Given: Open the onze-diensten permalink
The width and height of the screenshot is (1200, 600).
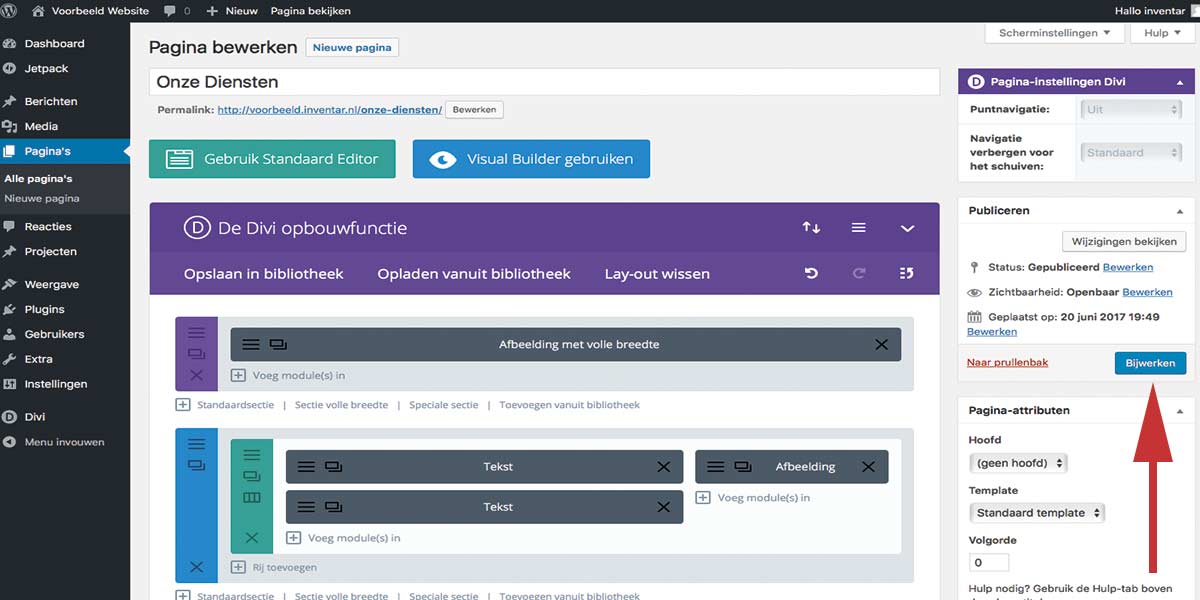Looking at the screenshot, I should coord(329,110).
